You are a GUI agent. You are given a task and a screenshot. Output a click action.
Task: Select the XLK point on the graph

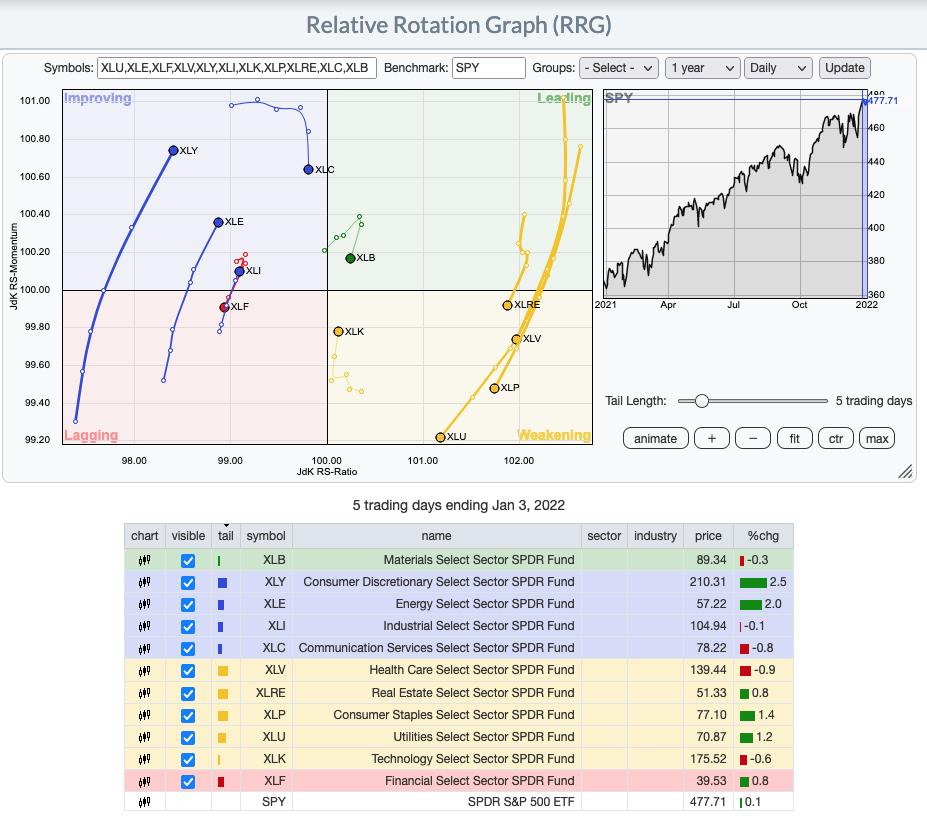[338, 332]
